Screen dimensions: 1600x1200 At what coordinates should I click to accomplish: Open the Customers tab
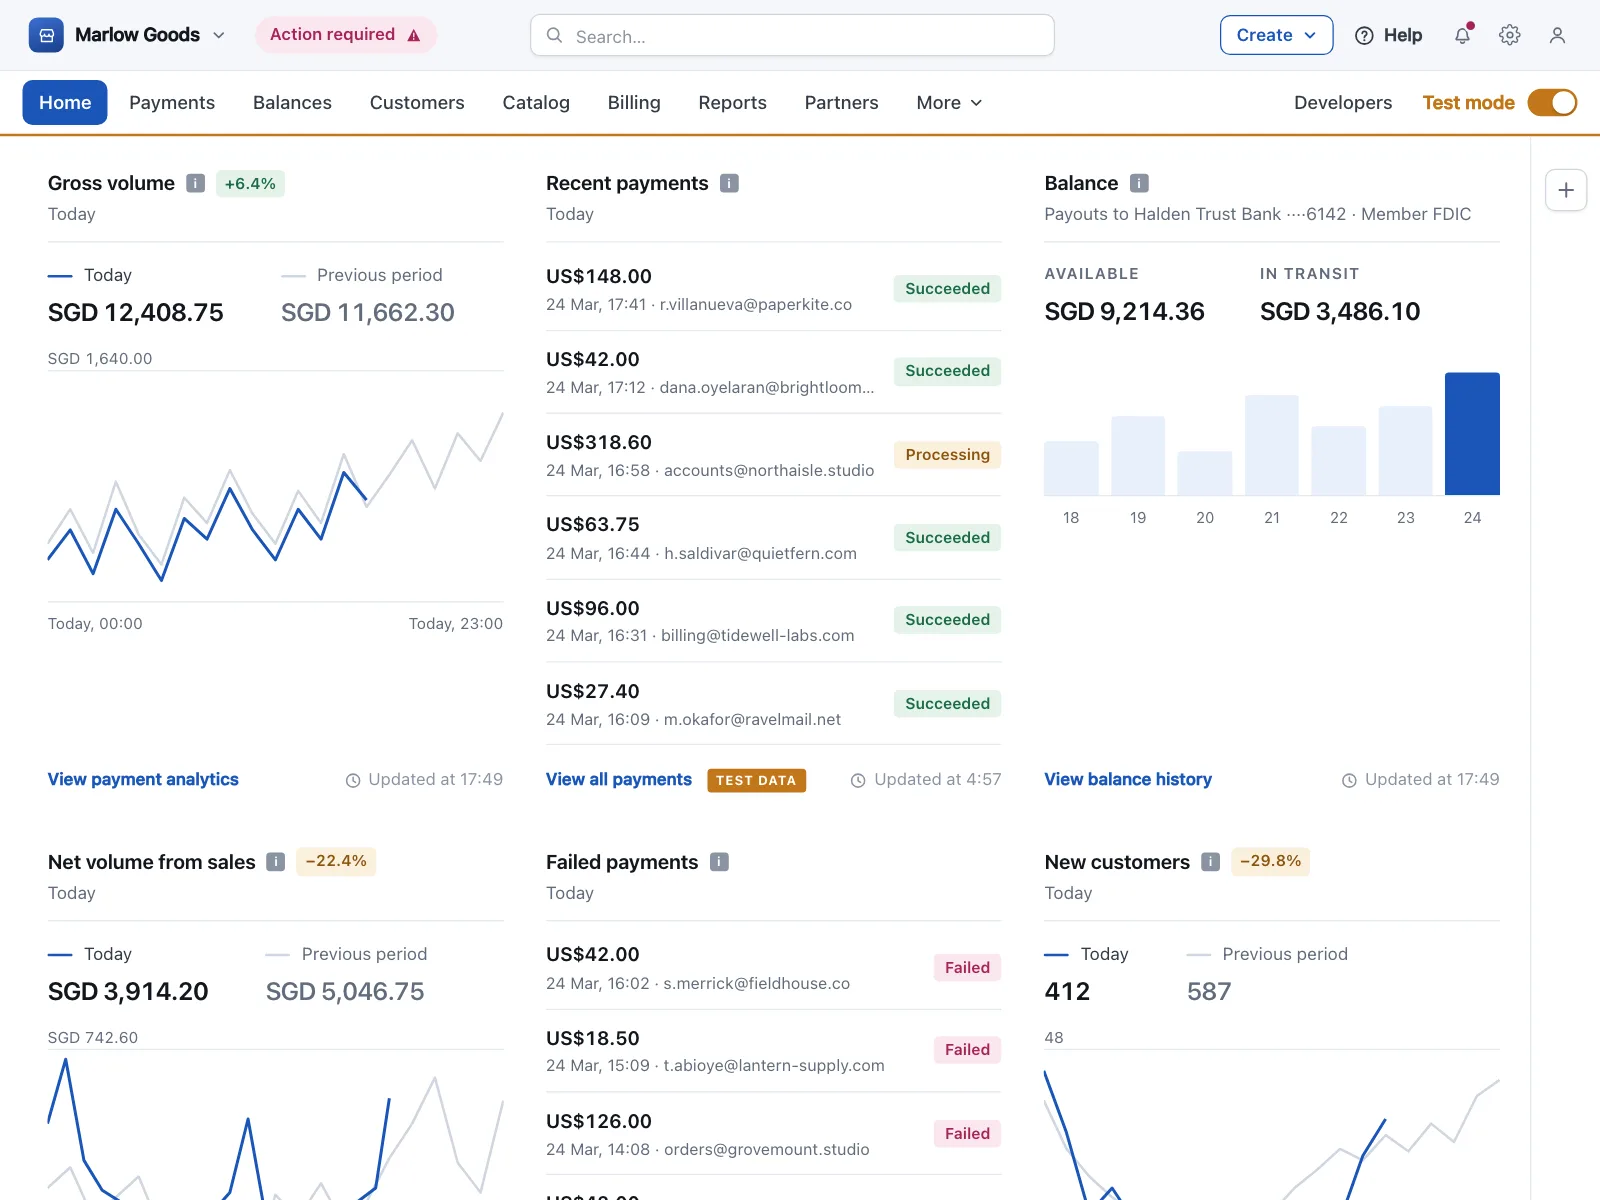pyautogui.click(x=417, y=103)
